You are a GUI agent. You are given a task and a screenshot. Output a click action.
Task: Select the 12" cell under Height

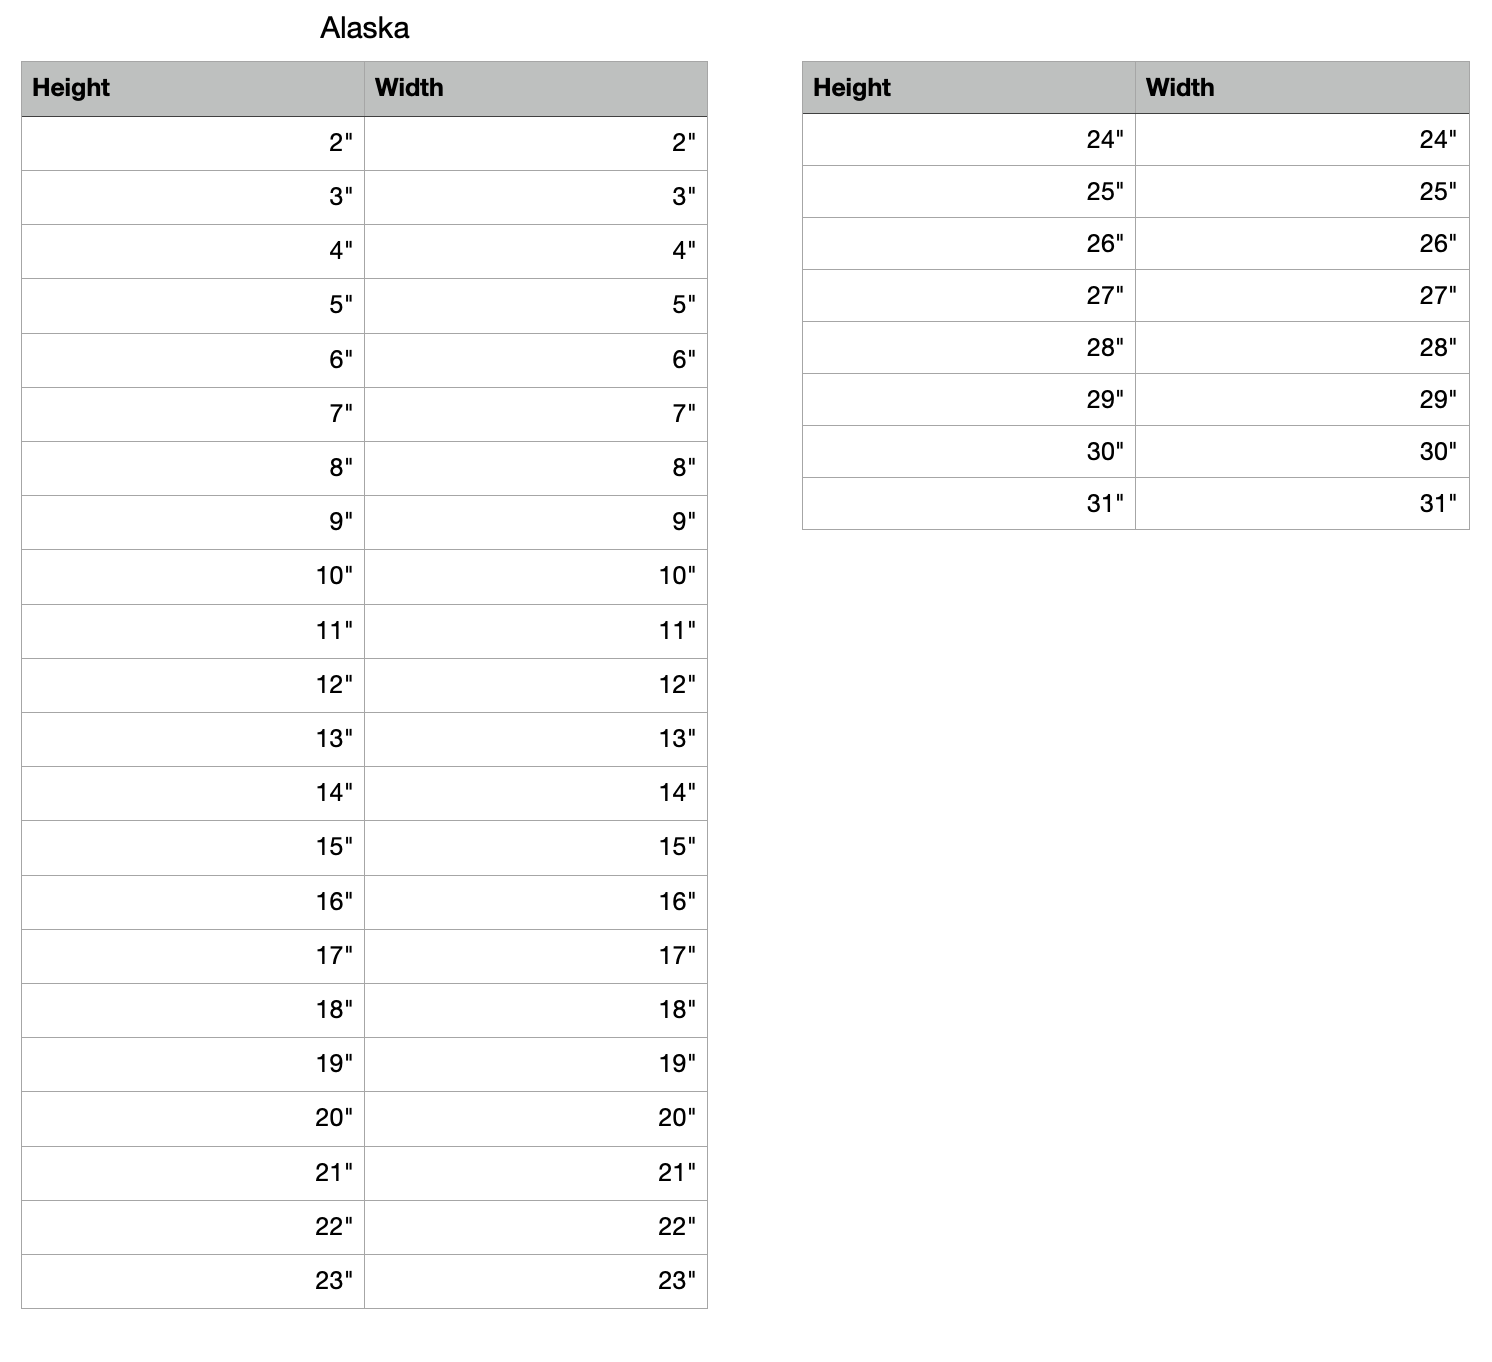click(x=193, y=685)
